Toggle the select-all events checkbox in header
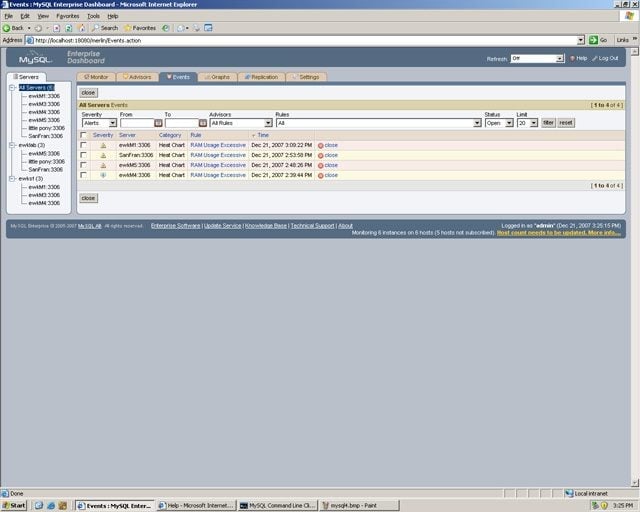The width and height of the screenshot is (640, 512). pyautogui.click(x=83, y=135)
